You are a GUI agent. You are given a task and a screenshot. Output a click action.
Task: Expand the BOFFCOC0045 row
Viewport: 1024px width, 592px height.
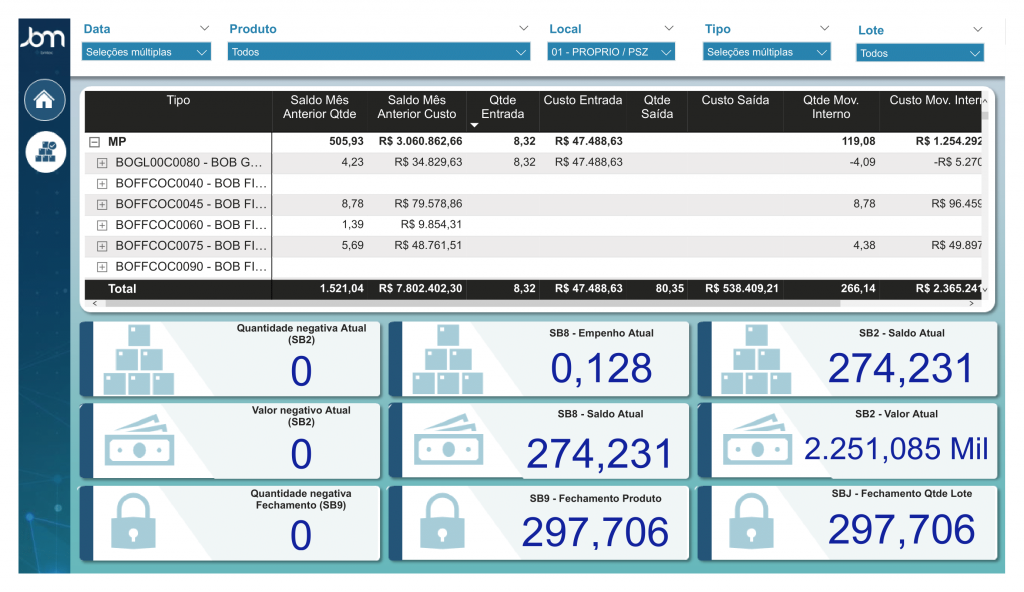pos(102,204)
